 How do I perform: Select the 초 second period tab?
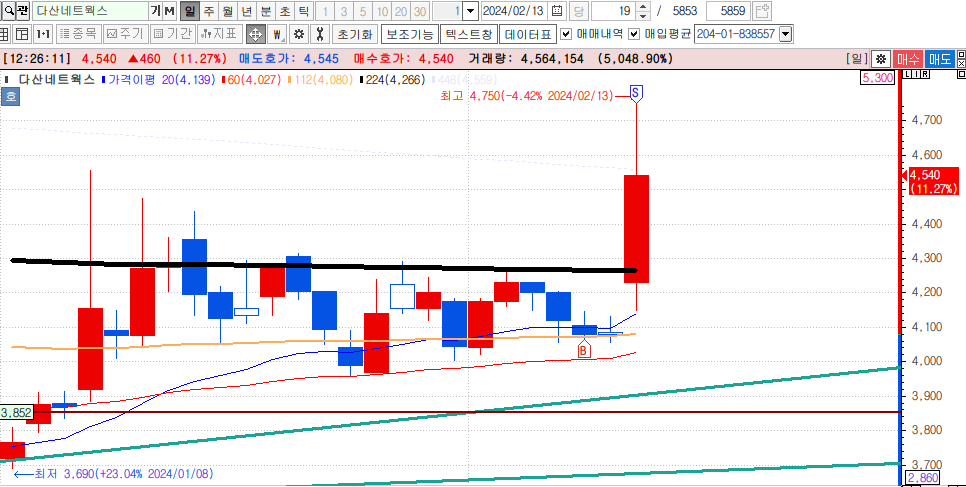284,10
